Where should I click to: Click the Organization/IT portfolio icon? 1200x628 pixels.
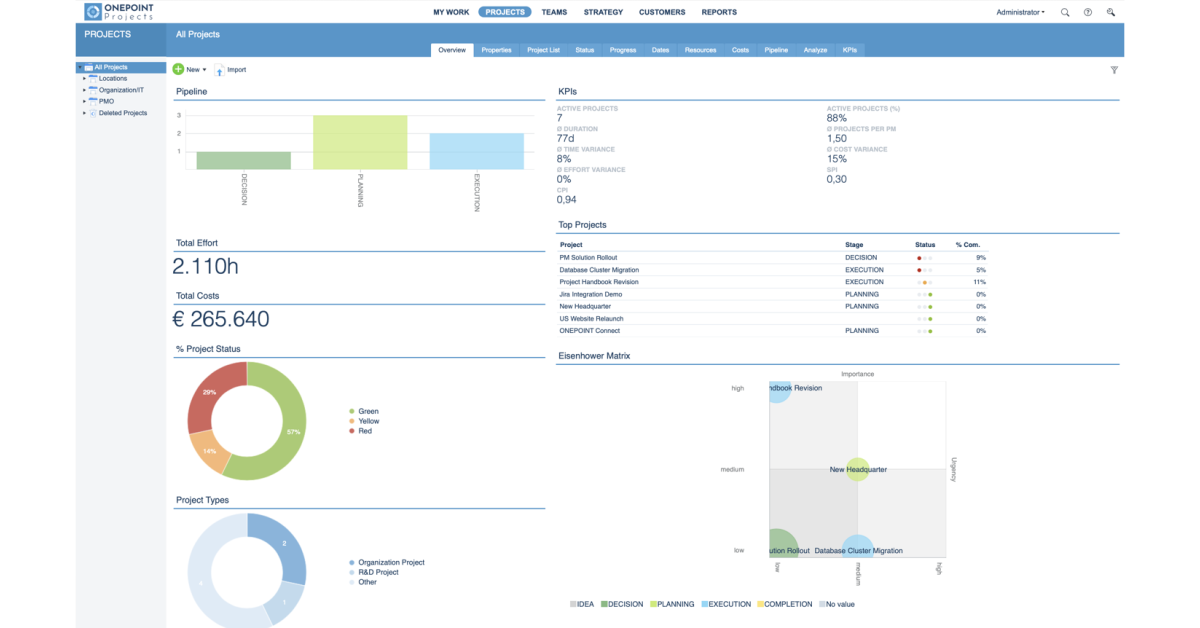pyautogui.click(x=93, y=90)
